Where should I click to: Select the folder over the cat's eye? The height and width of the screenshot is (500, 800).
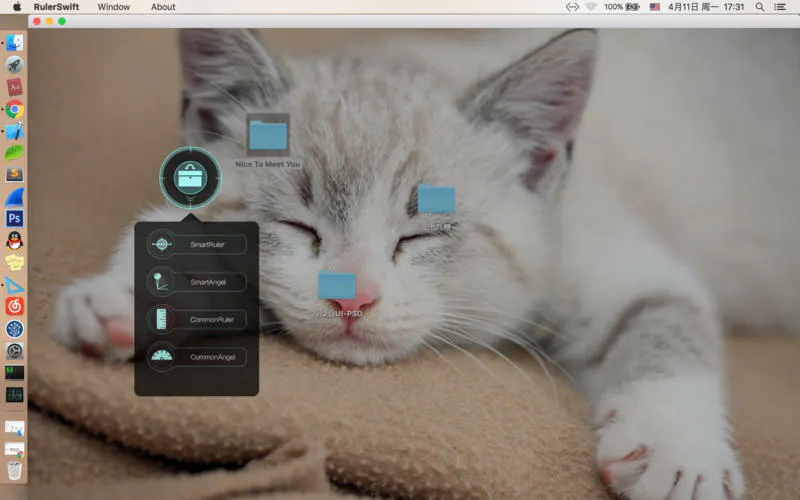point(436,199)
